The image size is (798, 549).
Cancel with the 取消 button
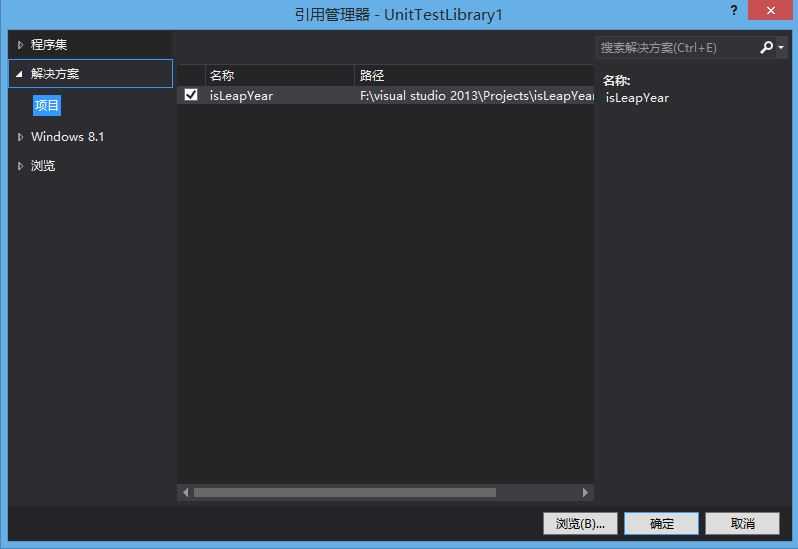tap(743, 524)
